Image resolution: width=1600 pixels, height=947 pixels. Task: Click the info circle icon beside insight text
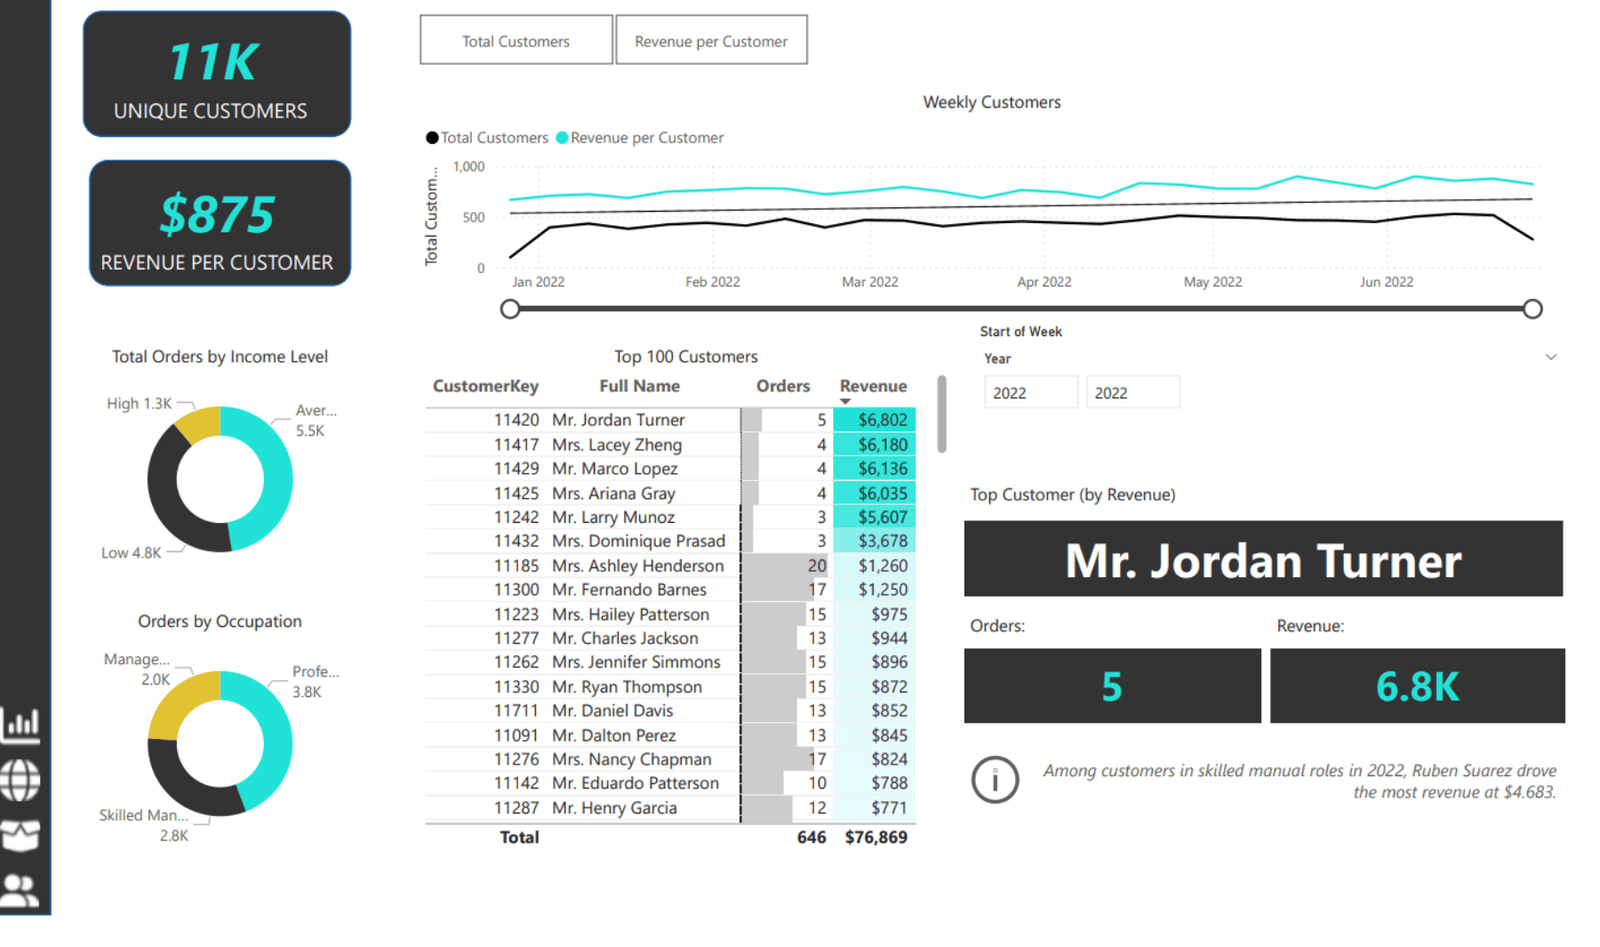pos(995,780)
